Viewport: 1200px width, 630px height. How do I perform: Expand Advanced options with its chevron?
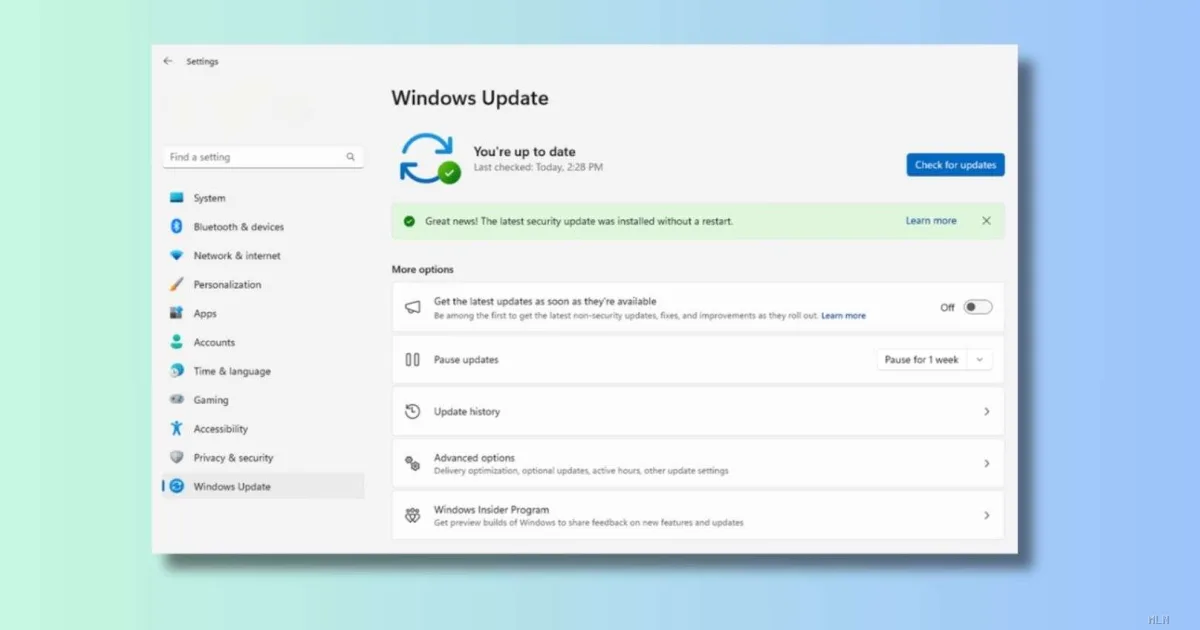coord(986,464)
